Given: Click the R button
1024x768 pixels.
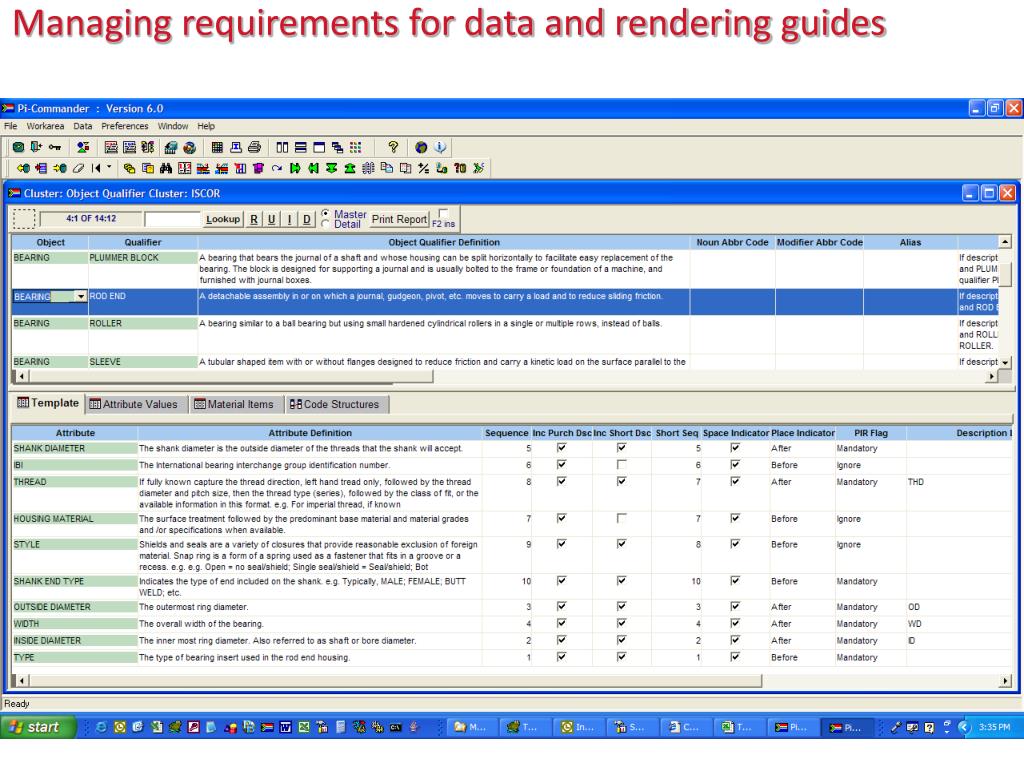Looking at the screenshot, I should [x=253, y=219].
